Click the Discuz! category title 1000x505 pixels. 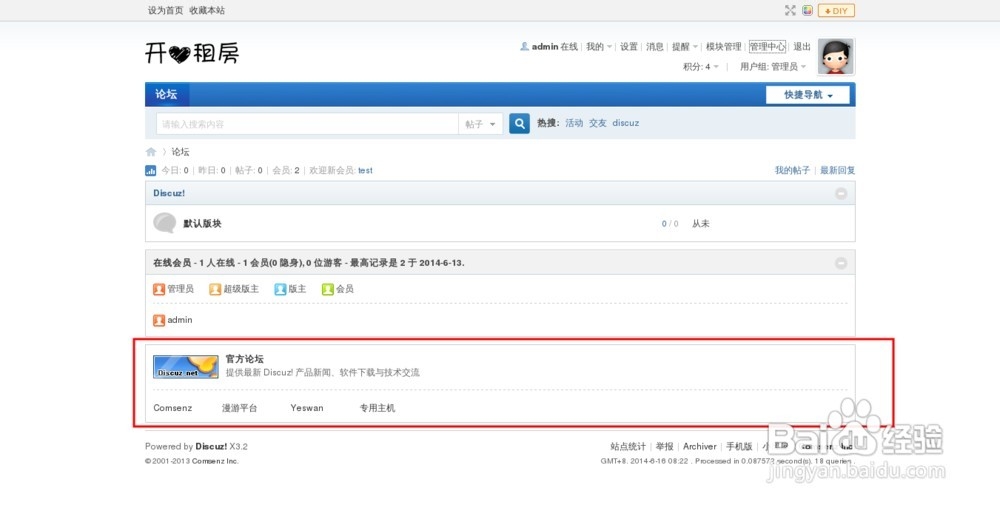click(169, 193)
